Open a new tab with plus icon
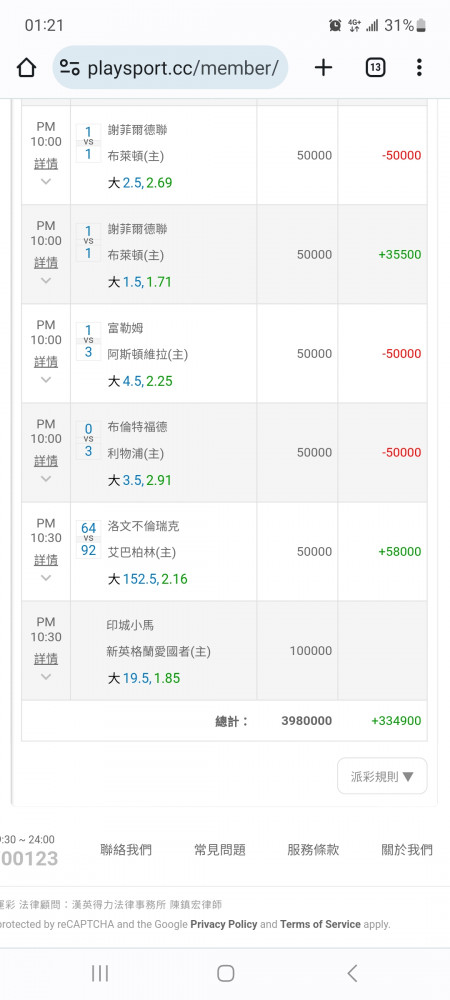The image size is (450, 1000). pos(324,67)
